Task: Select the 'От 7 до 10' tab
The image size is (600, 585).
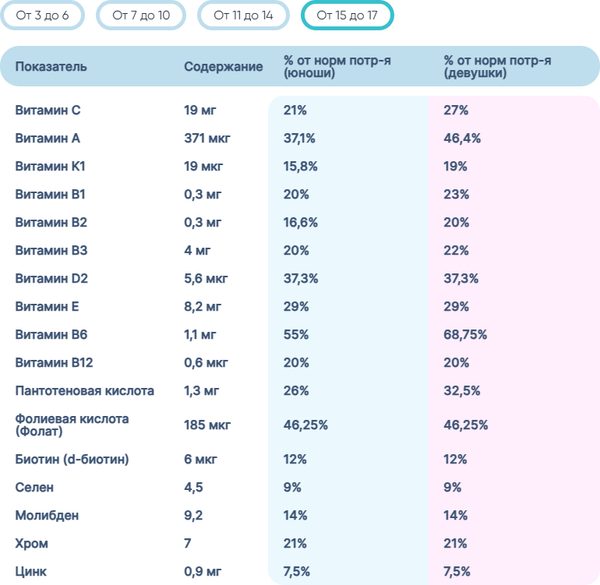Action: [x=142, y=16]
